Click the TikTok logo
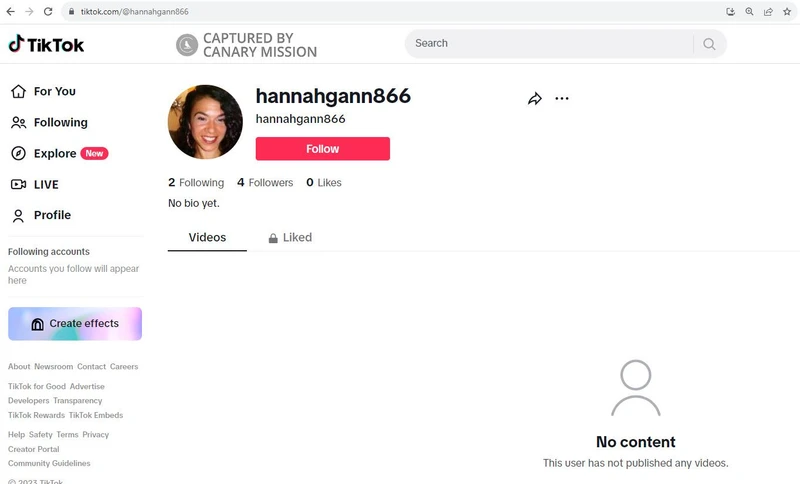Image resolution: width=800 pixels, height=484 pixels. (x=46, y=44)
